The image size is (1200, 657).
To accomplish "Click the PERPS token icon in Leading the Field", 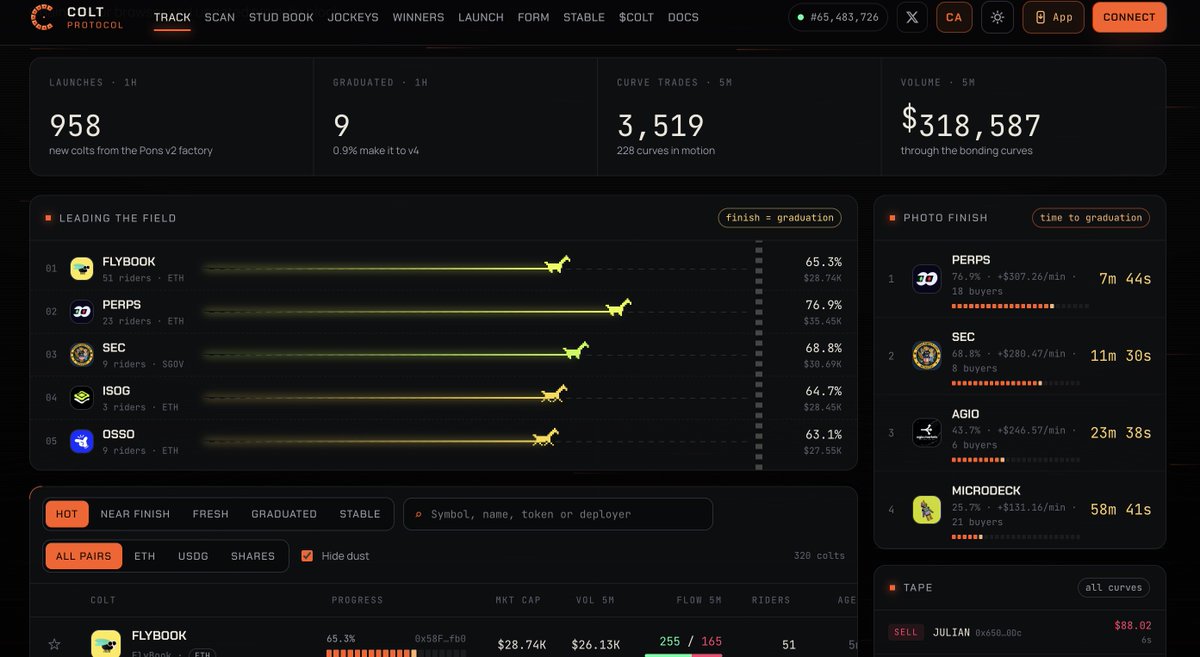I will point(82,312).
